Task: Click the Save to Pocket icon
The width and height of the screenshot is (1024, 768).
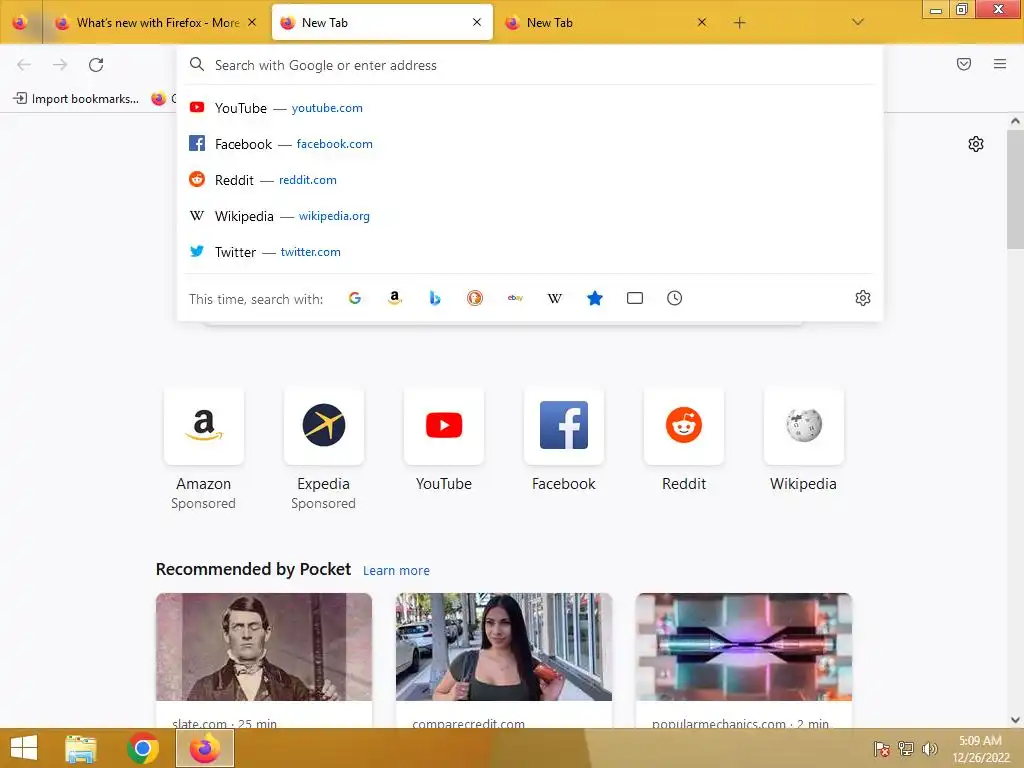Action: (964, 64)
